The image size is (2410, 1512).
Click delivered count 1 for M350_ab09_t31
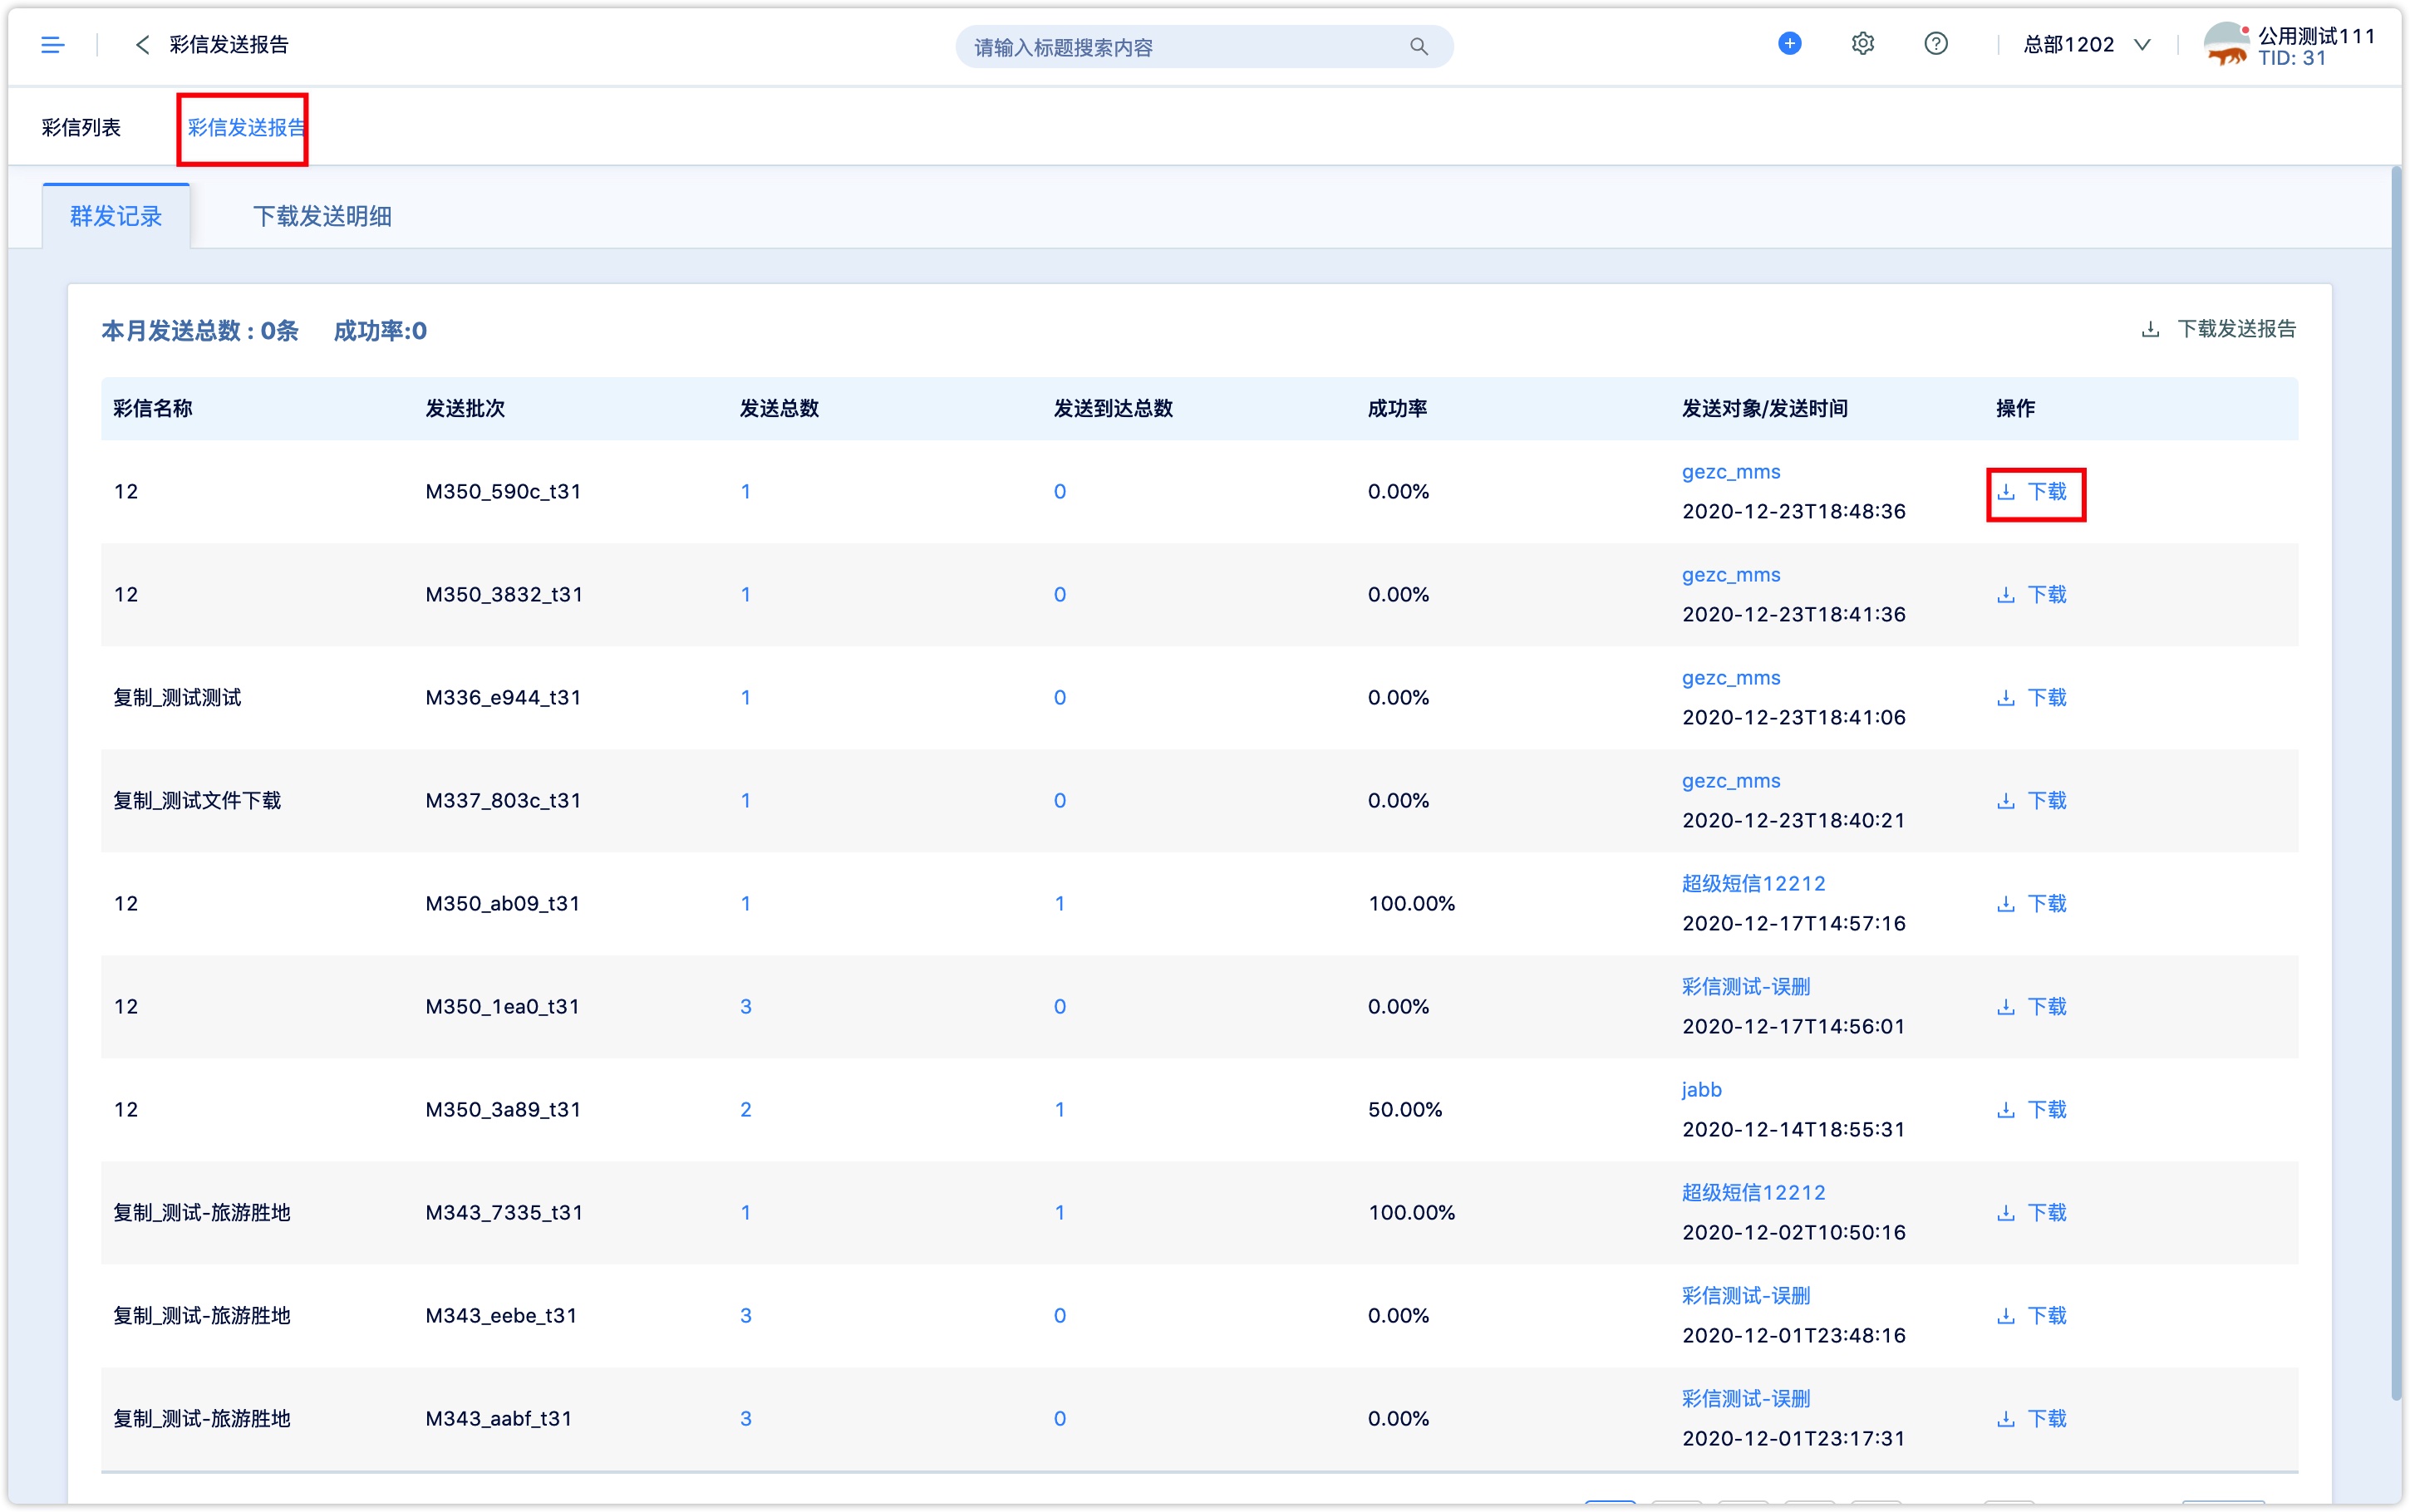point(1060,904)
